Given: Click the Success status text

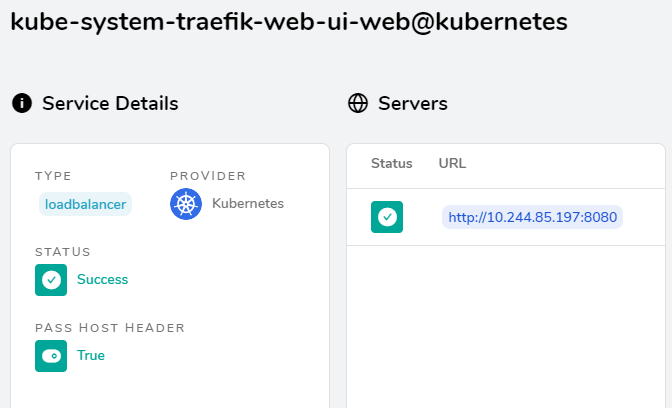Looking at the screenshot, I should coord(102,279).
